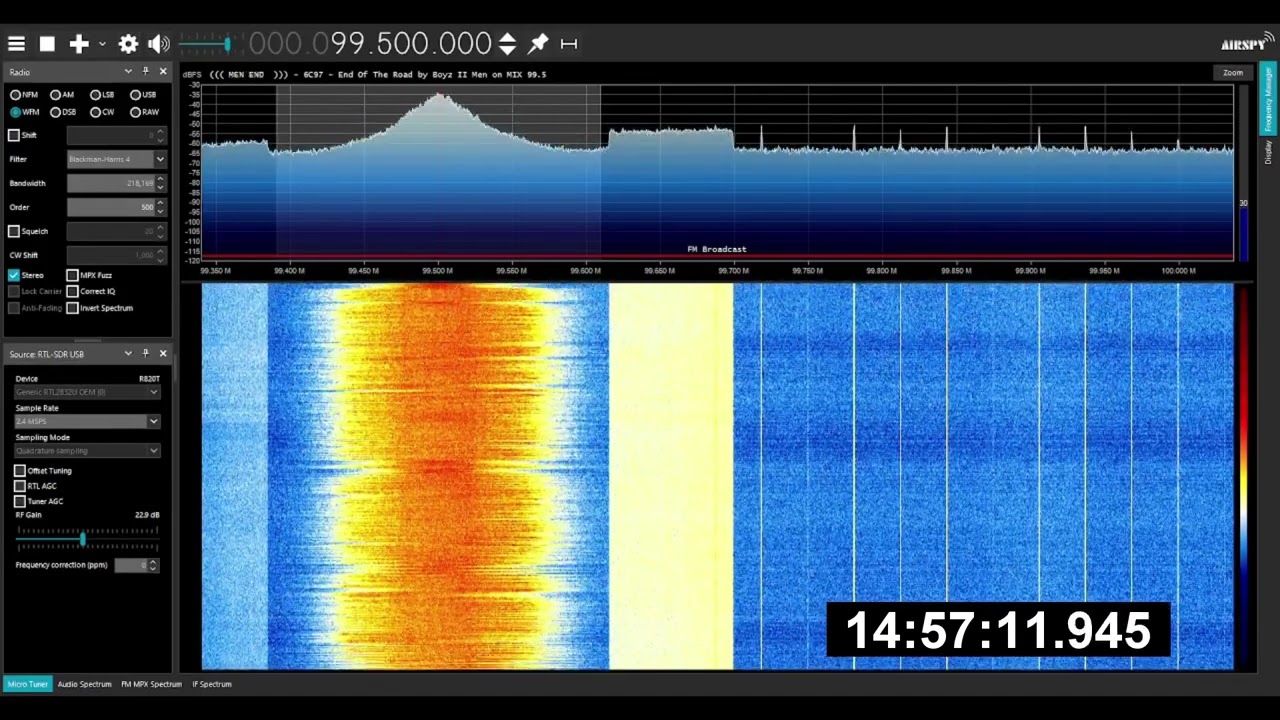
Task: Open the hamburger main menu
Action: 16,44
